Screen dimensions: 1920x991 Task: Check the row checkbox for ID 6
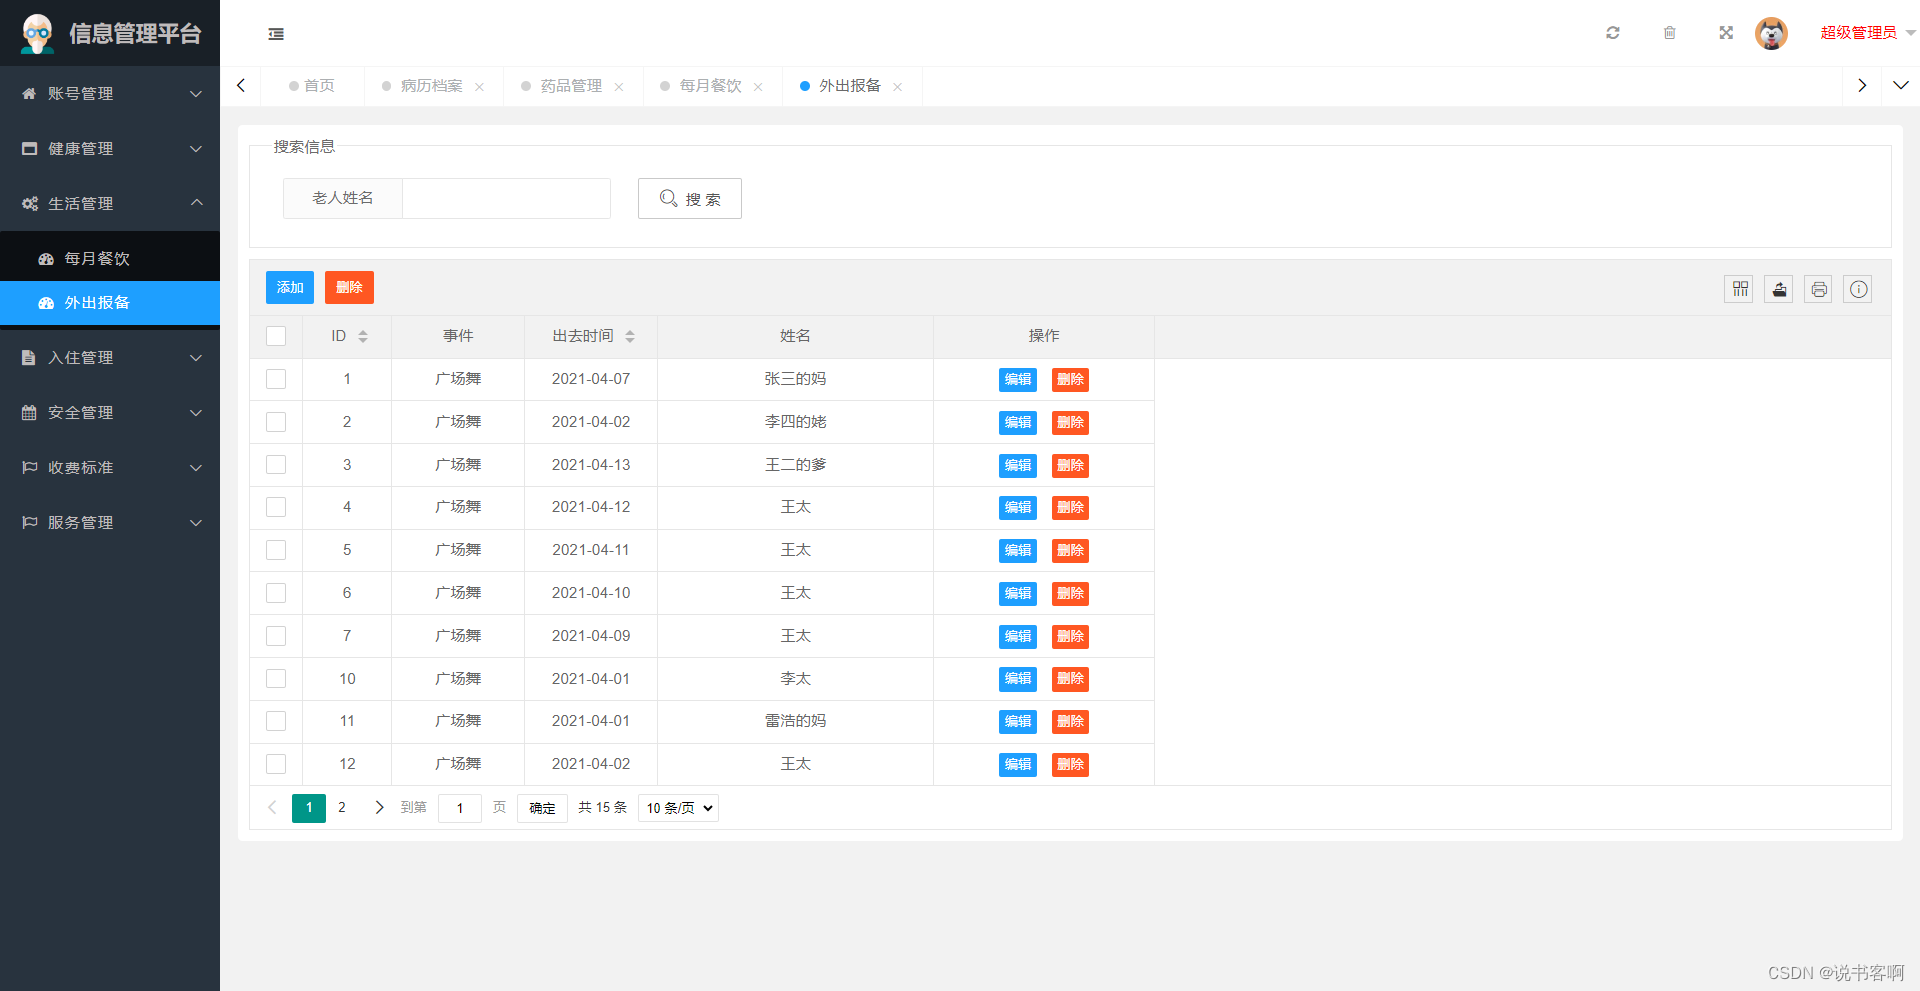[276, 593]
